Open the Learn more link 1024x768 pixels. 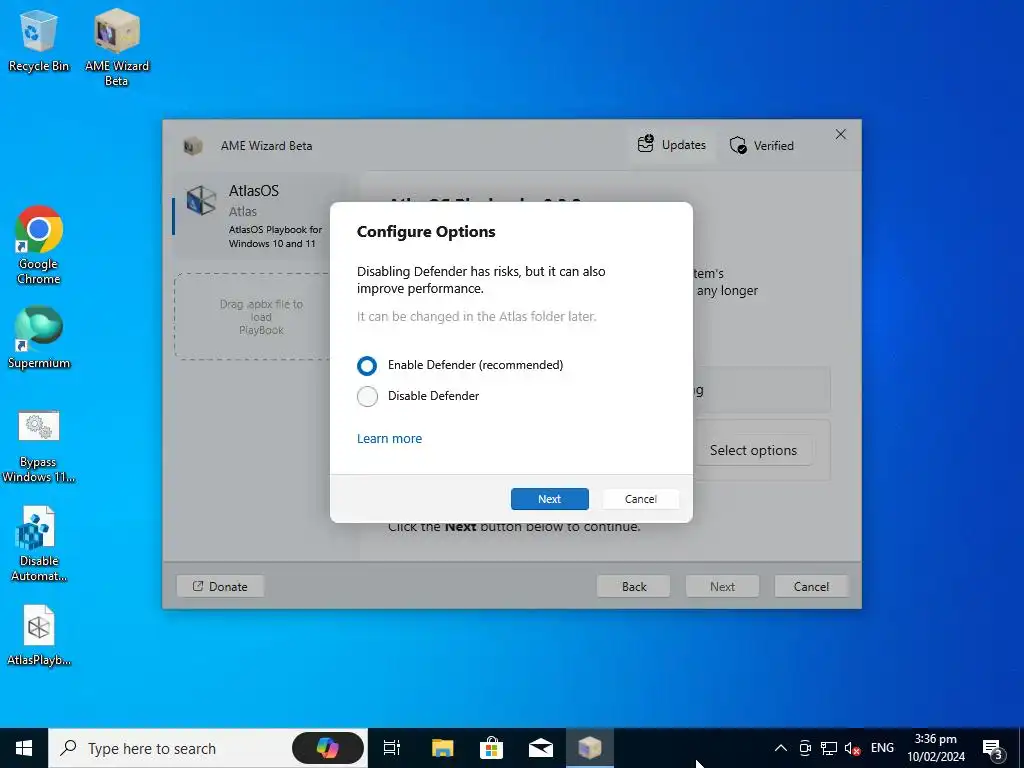pos(389,439)
